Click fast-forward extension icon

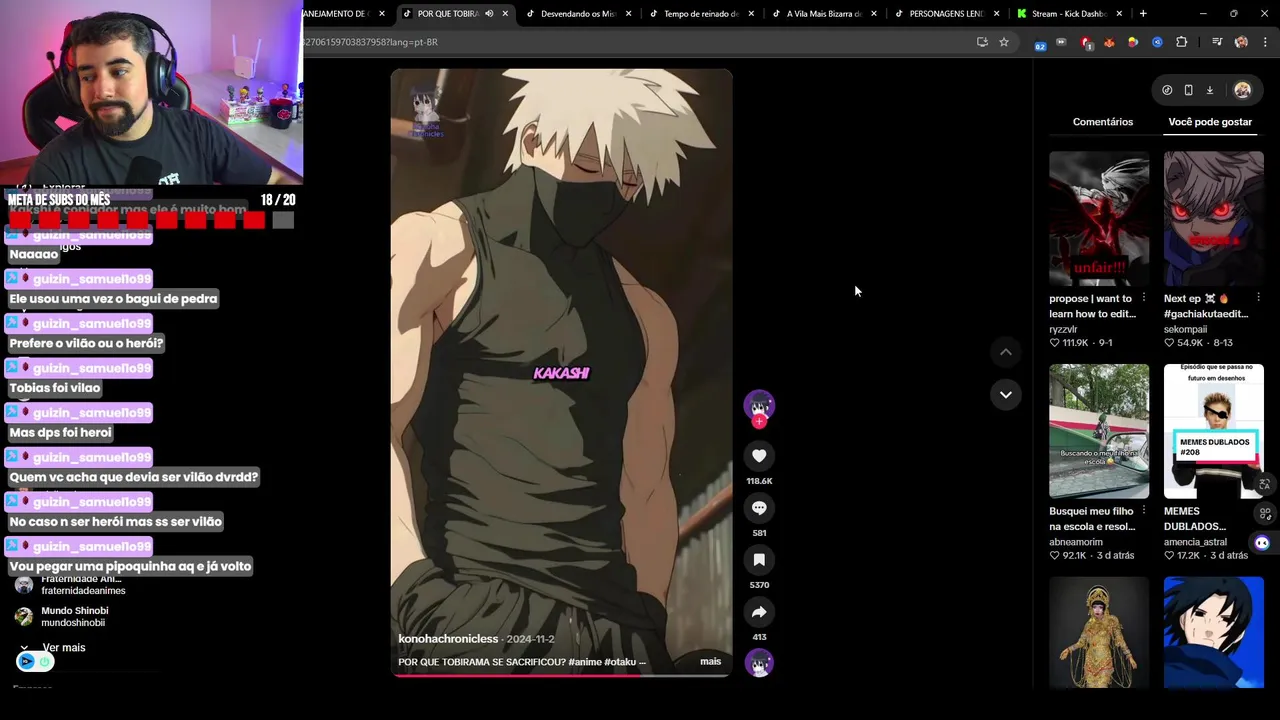pyautogui.click(x=1061, y=42)
